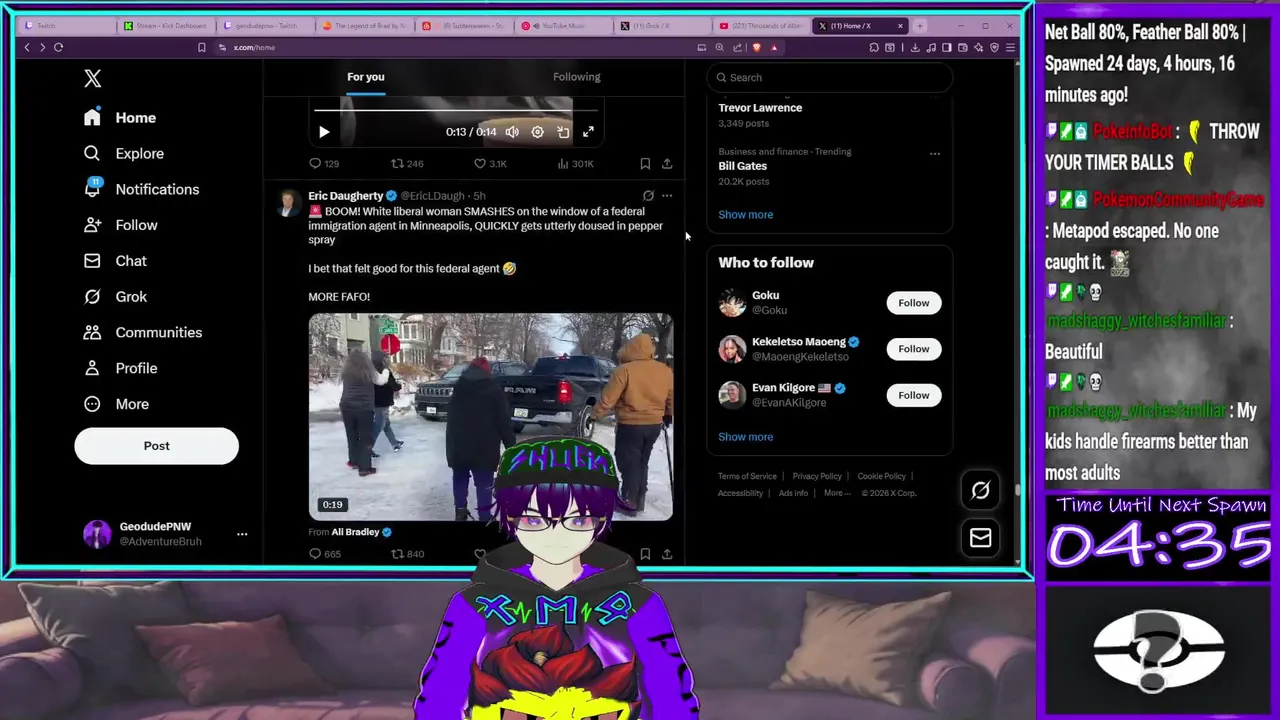Expand the More footer menu
The width and height of the screenshot is (1280, 720).
click(x=837, y=493)
